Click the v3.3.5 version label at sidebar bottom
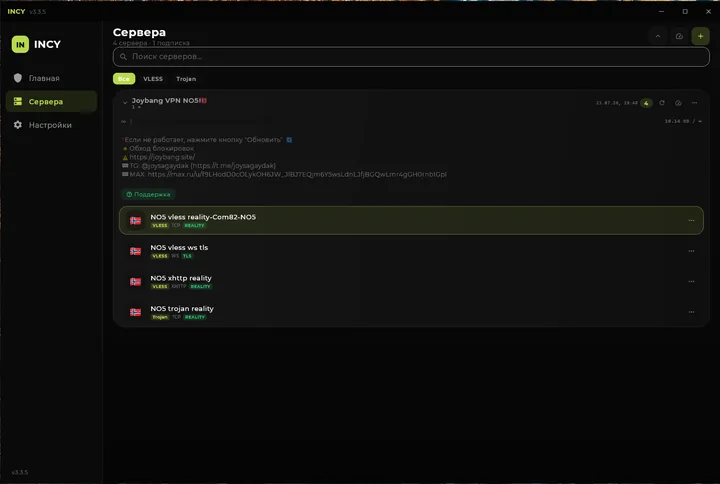The image size is (720, 484). pos(20,472)
